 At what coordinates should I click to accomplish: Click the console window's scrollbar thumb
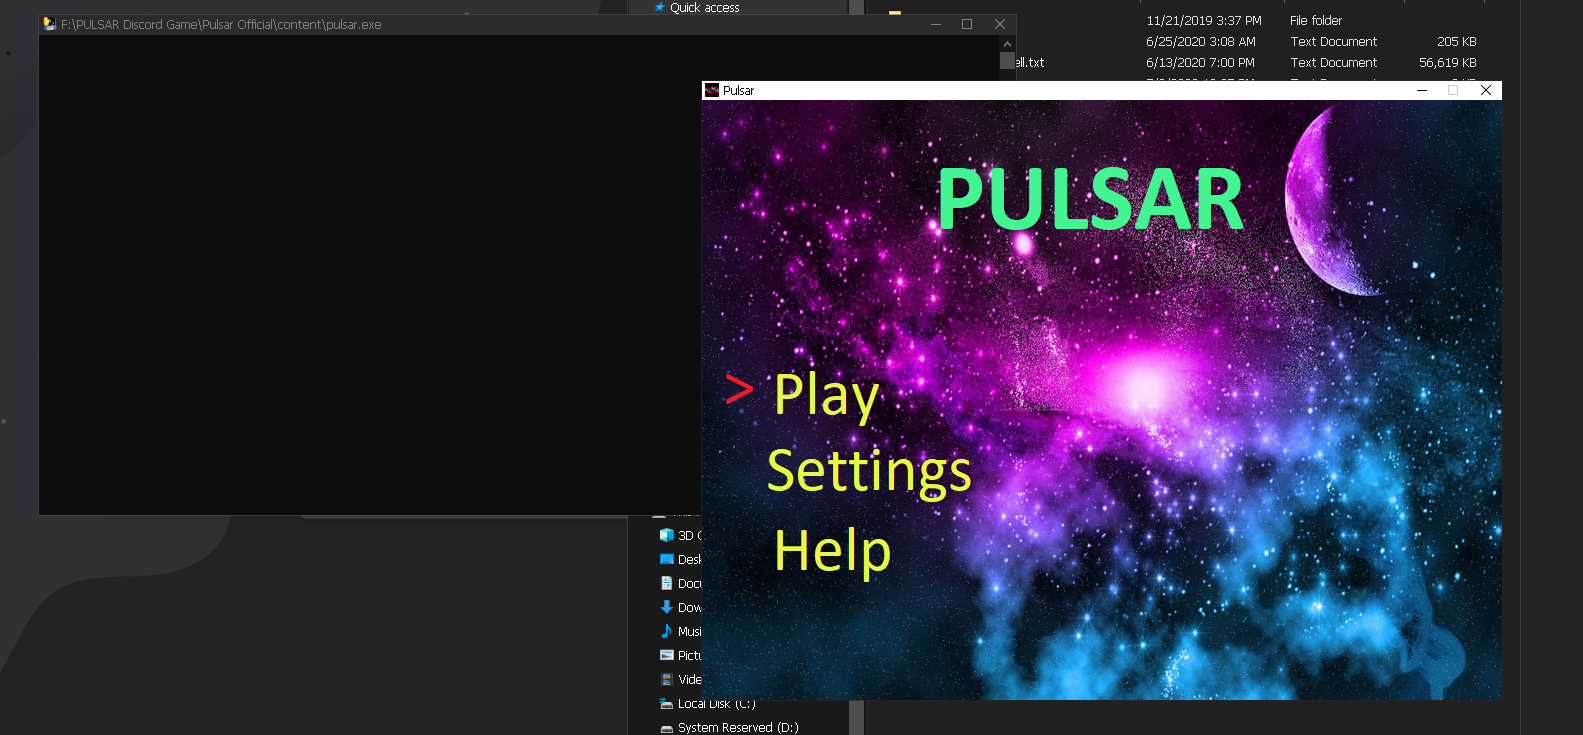click(1007, 60)
